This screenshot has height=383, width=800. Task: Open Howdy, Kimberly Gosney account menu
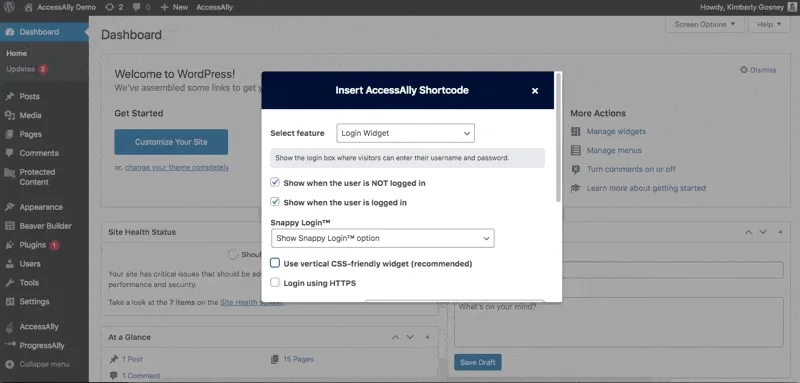[749, 7]
